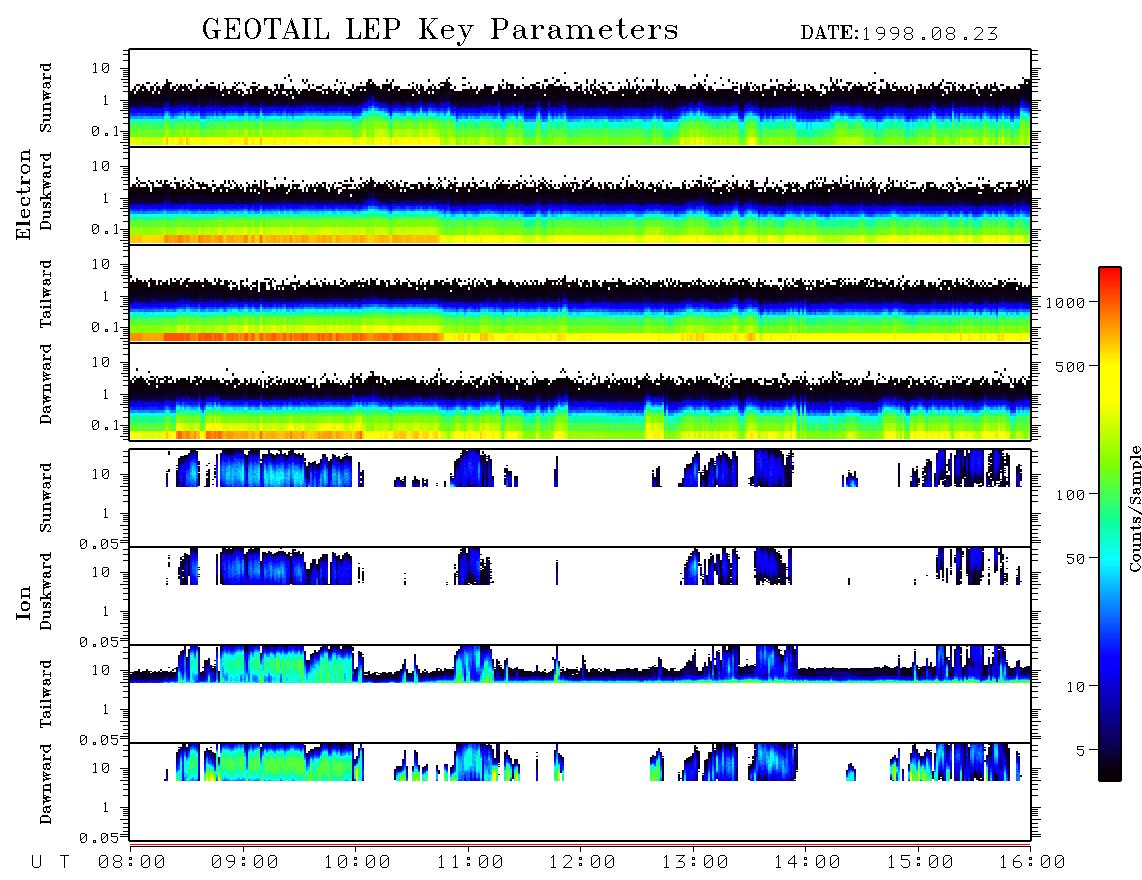
Task: Click the '14:00' time tick
Action: (807, 862)
